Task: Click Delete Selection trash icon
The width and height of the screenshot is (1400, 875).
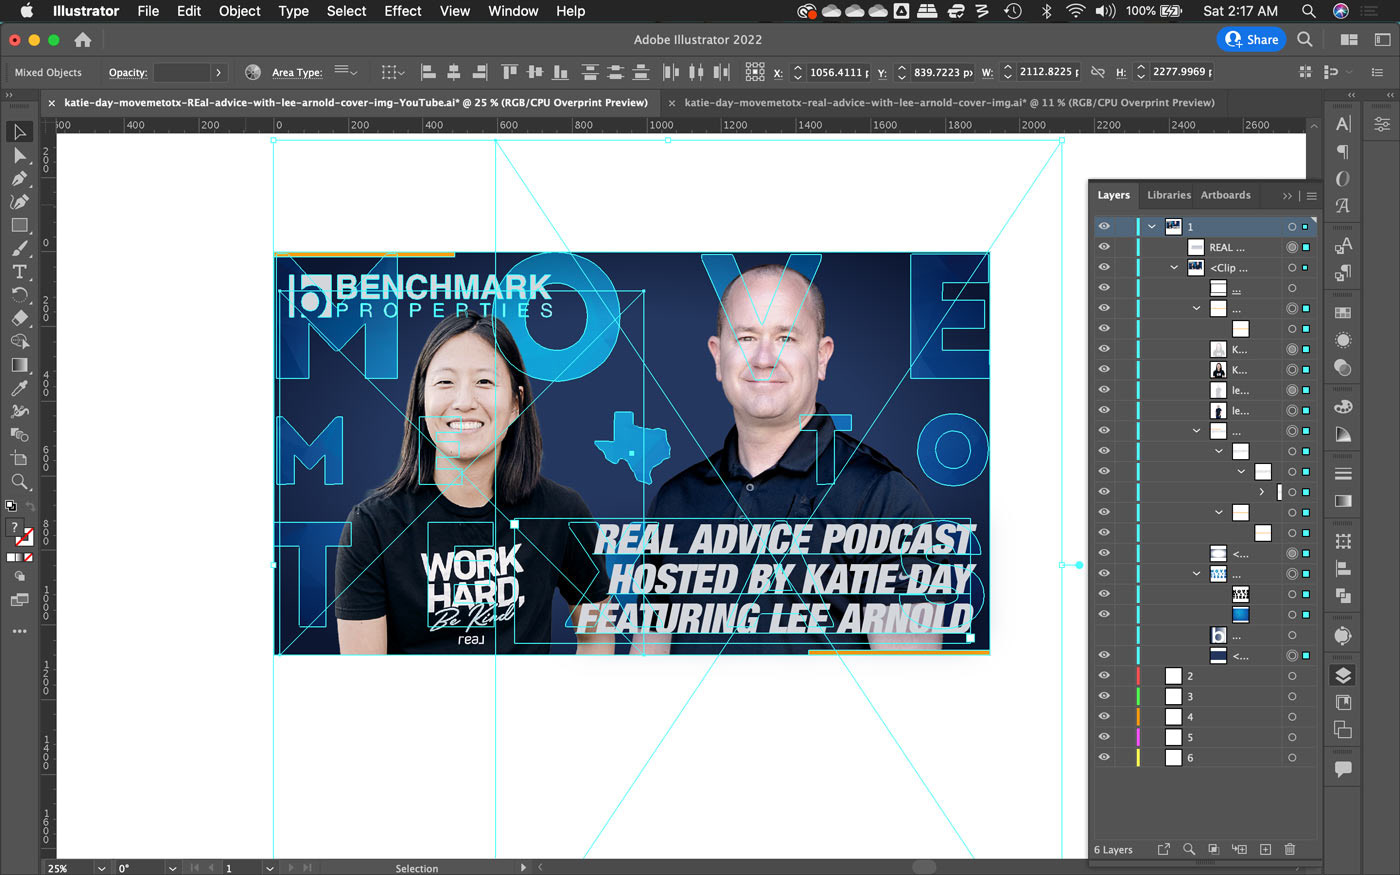Action: (1290, 849)
